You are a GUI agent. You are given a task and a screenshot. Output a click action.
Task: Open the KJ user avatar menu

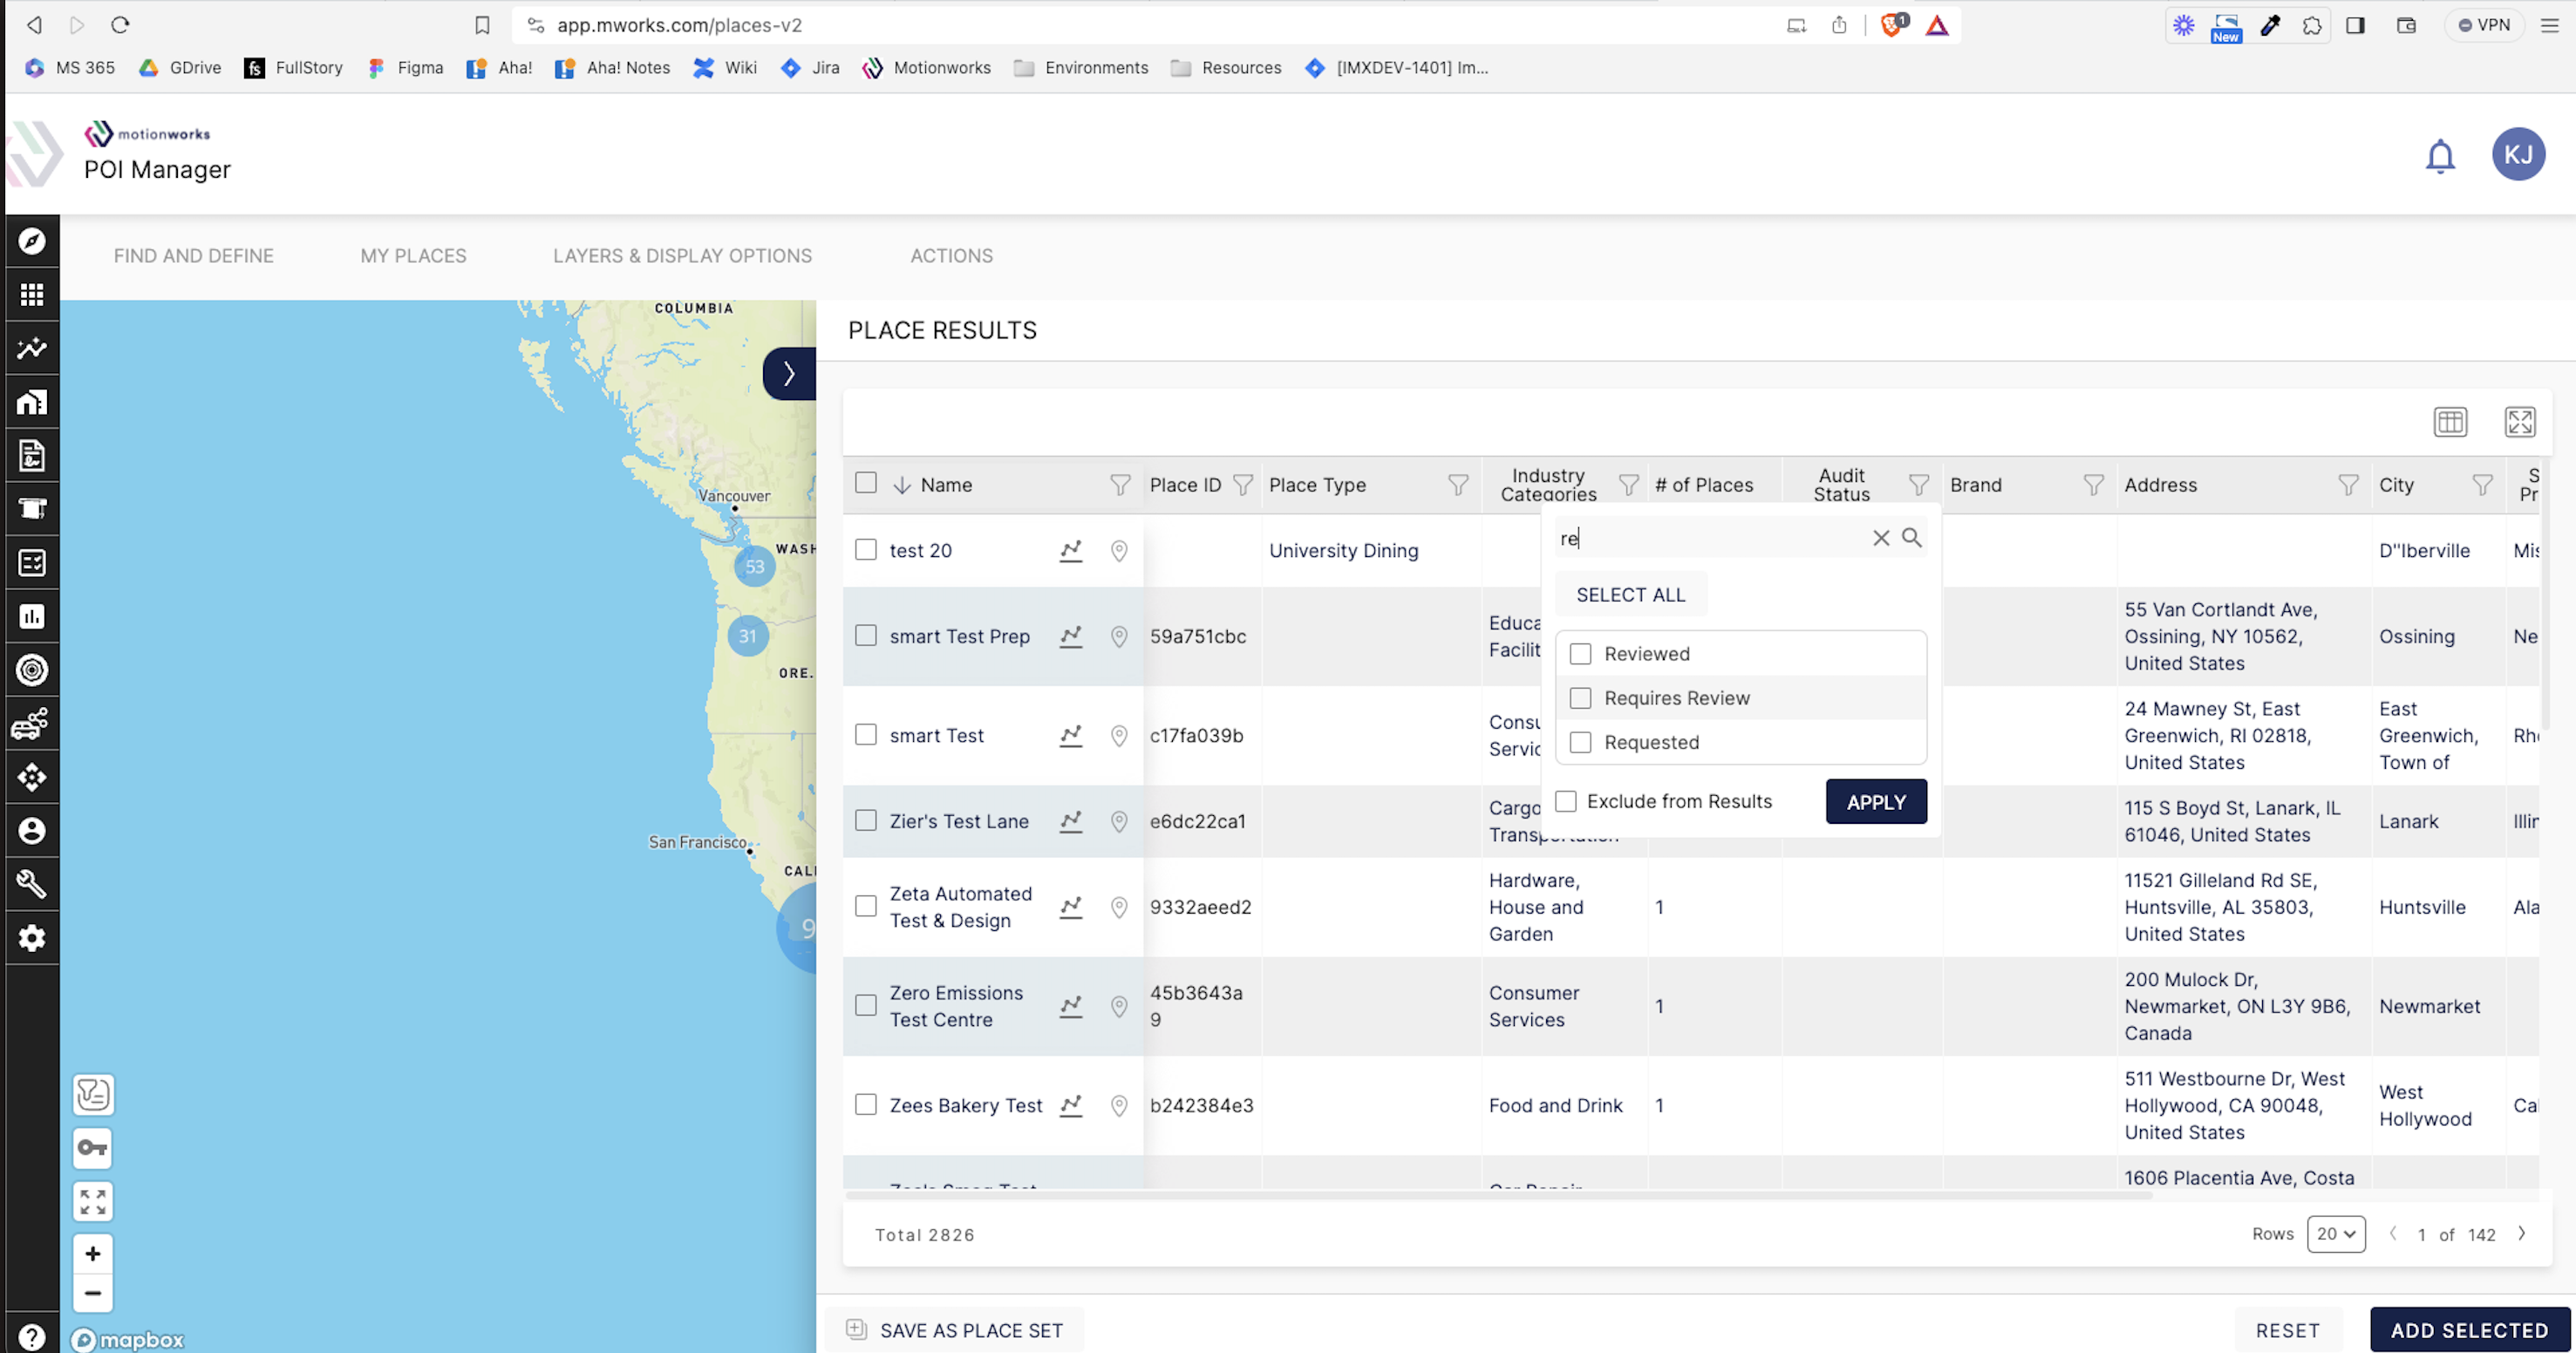tap(2518, 154)
